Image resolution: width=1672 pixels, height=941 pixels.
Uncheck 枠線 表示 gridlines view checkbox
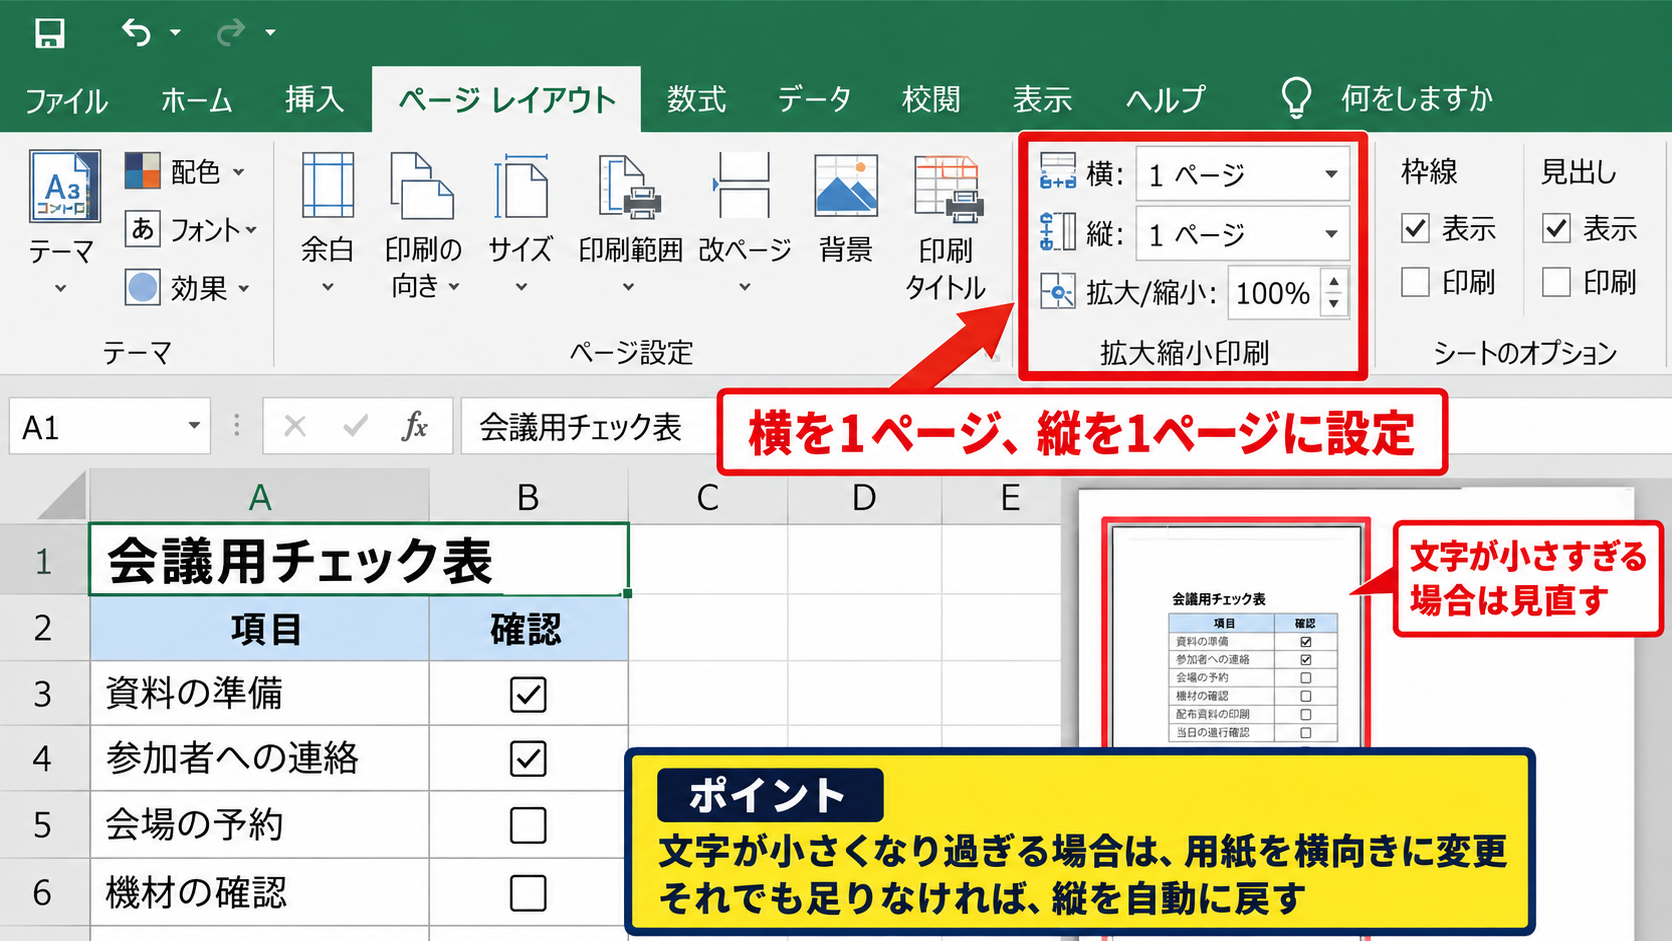1415,229
